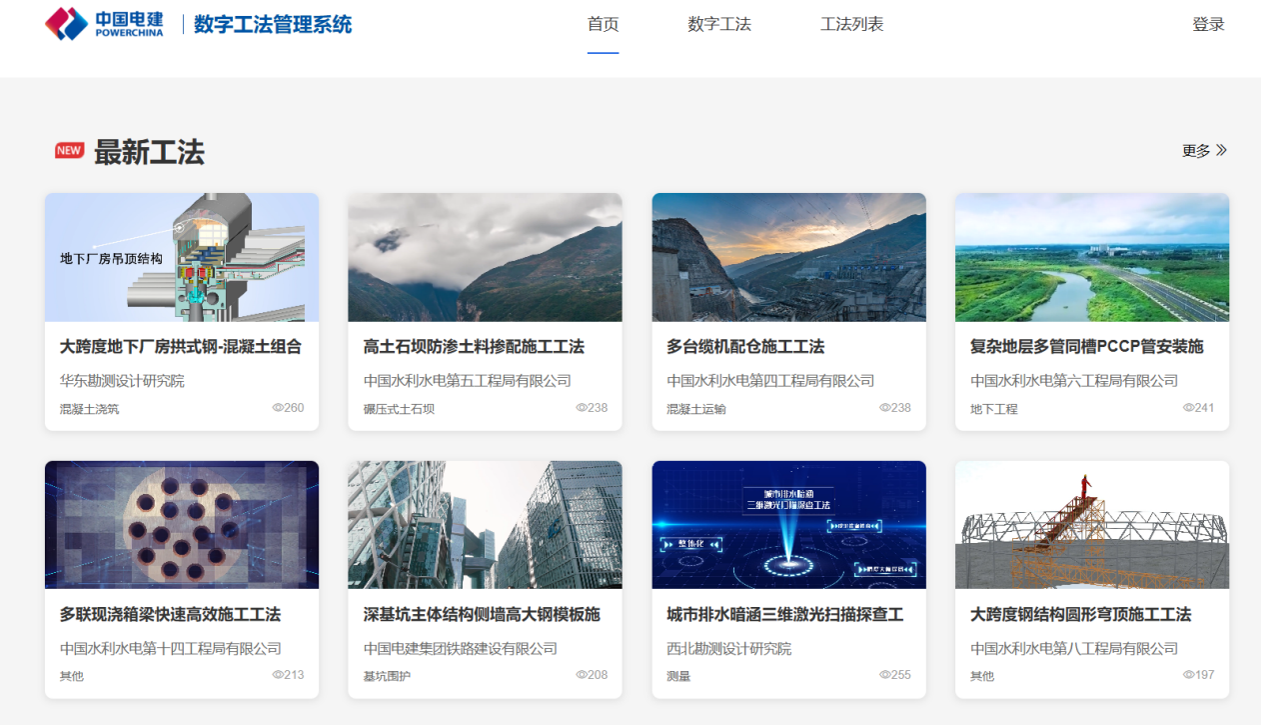
Task: Switch to the 数字工法 tab
Action: pyautogui.click(x=719, y=25)
